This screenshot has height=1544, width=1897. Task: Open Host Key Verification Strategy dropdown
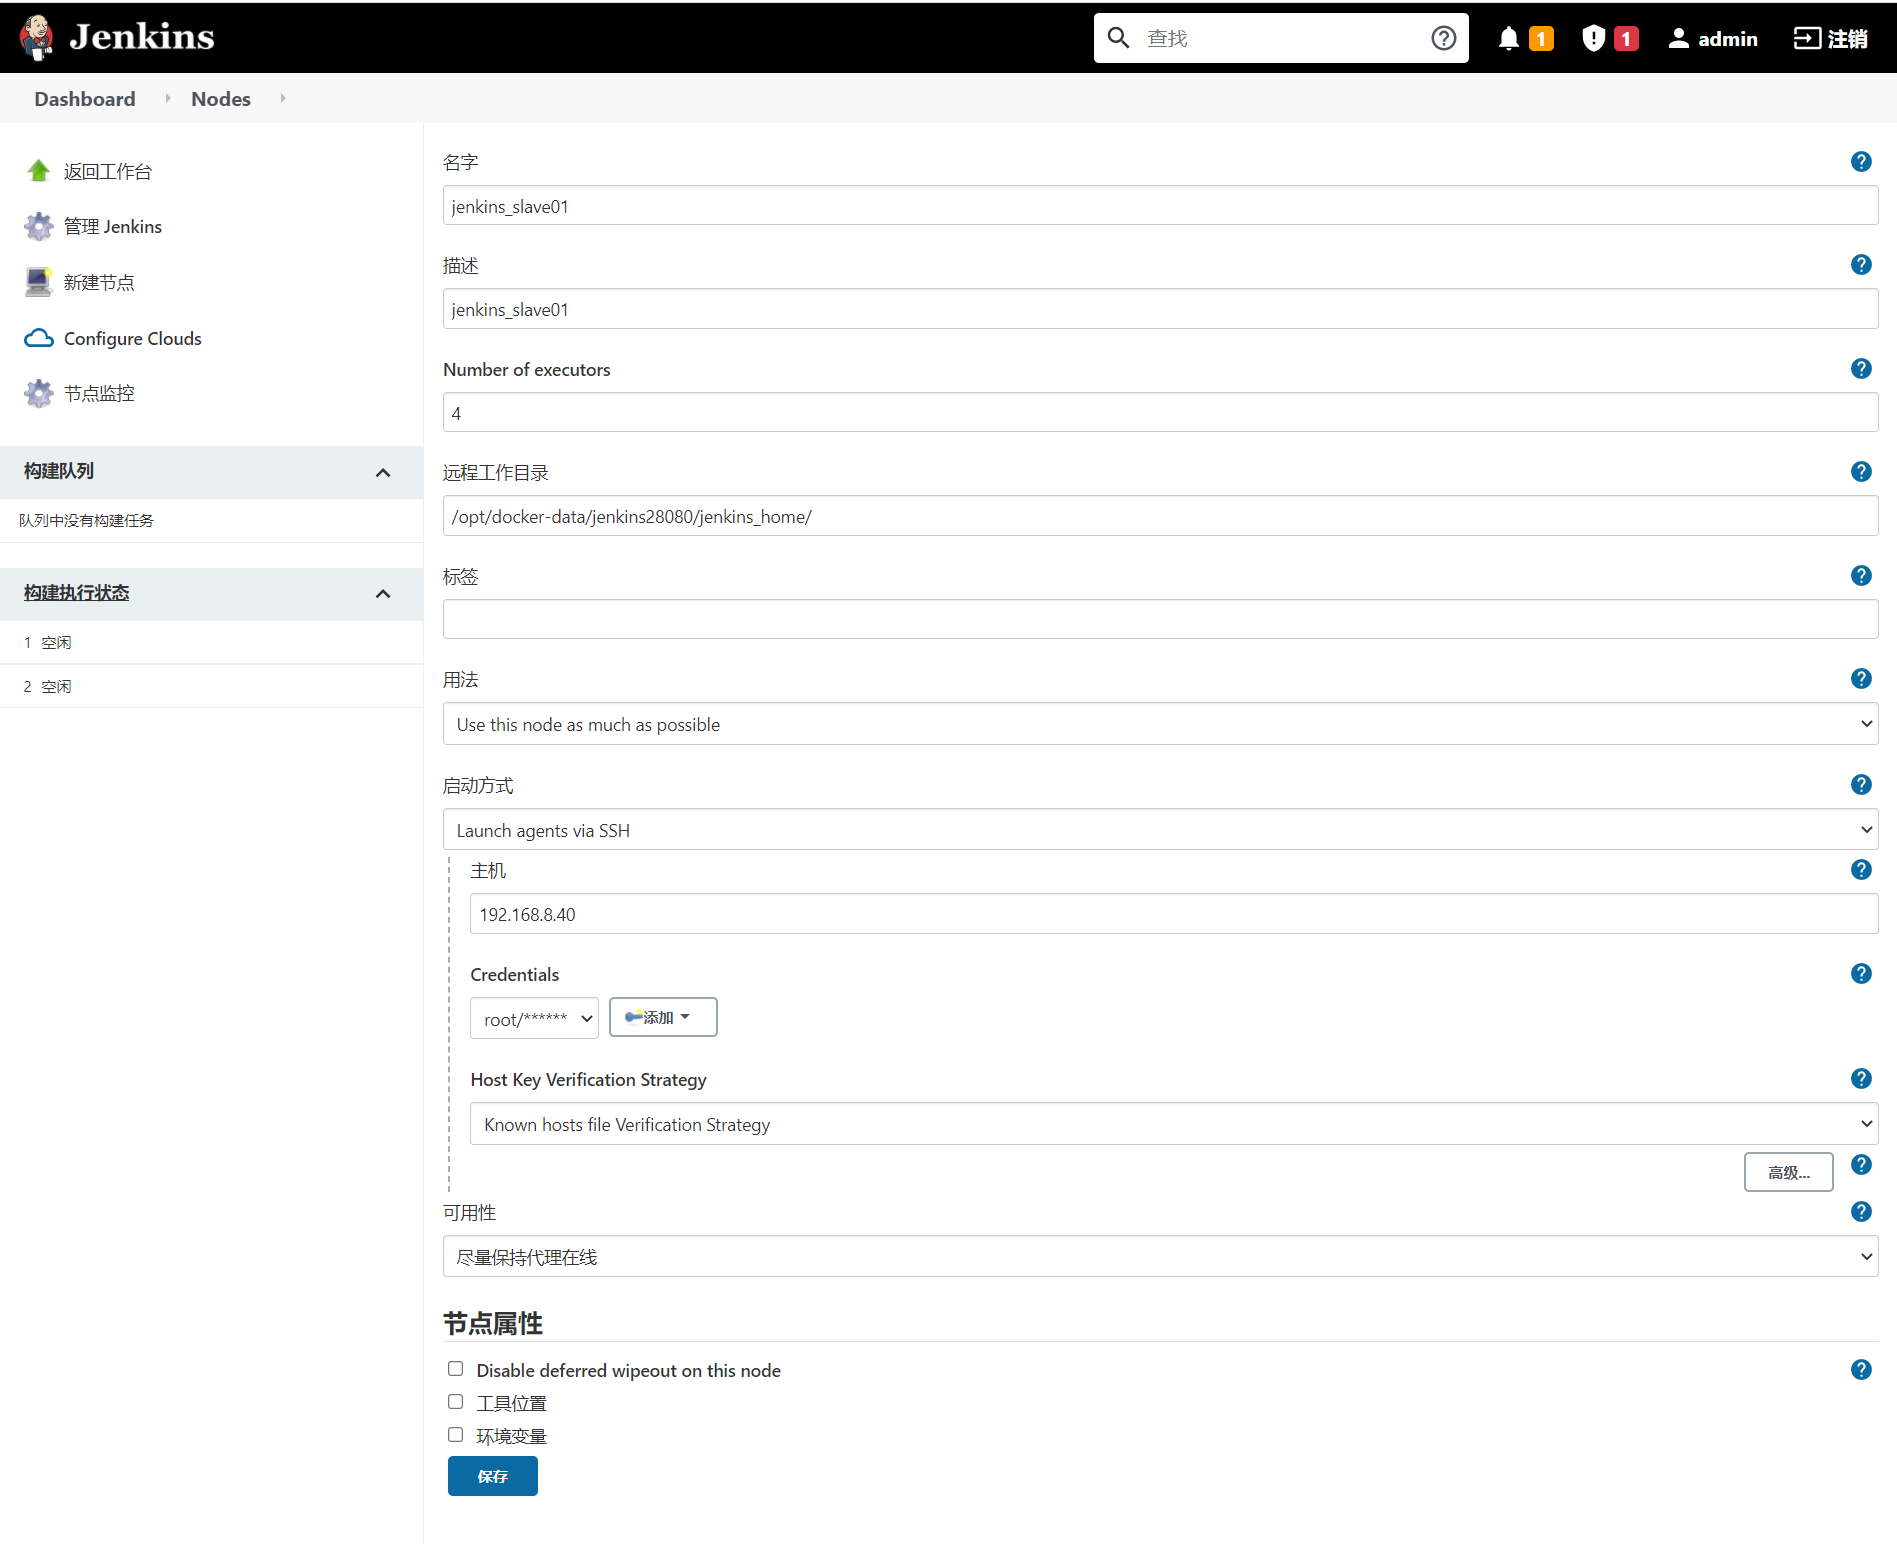click(x=1174, y=1124)
